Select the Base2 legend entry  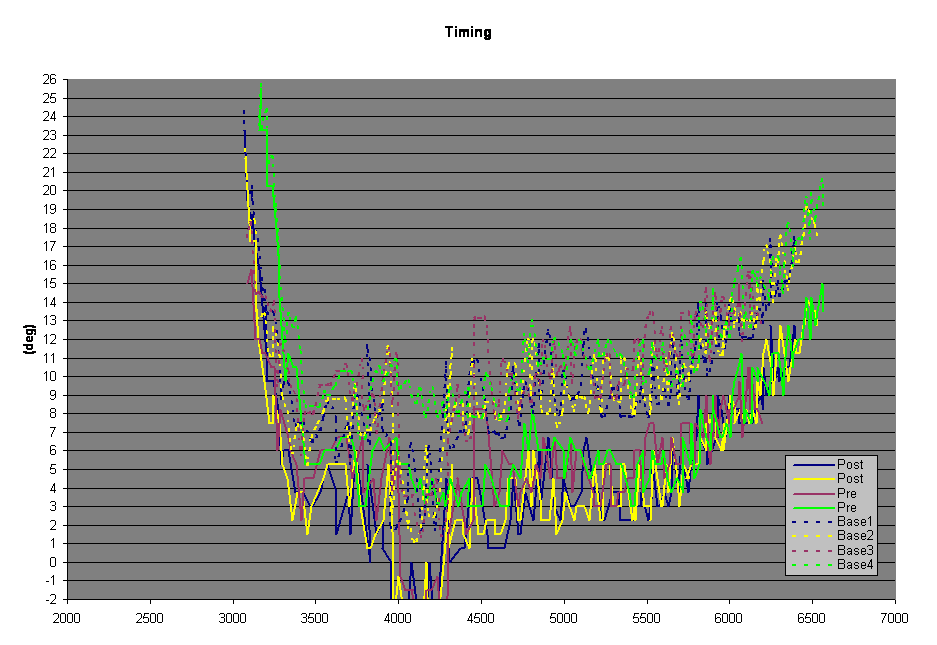tap(832, 536)
